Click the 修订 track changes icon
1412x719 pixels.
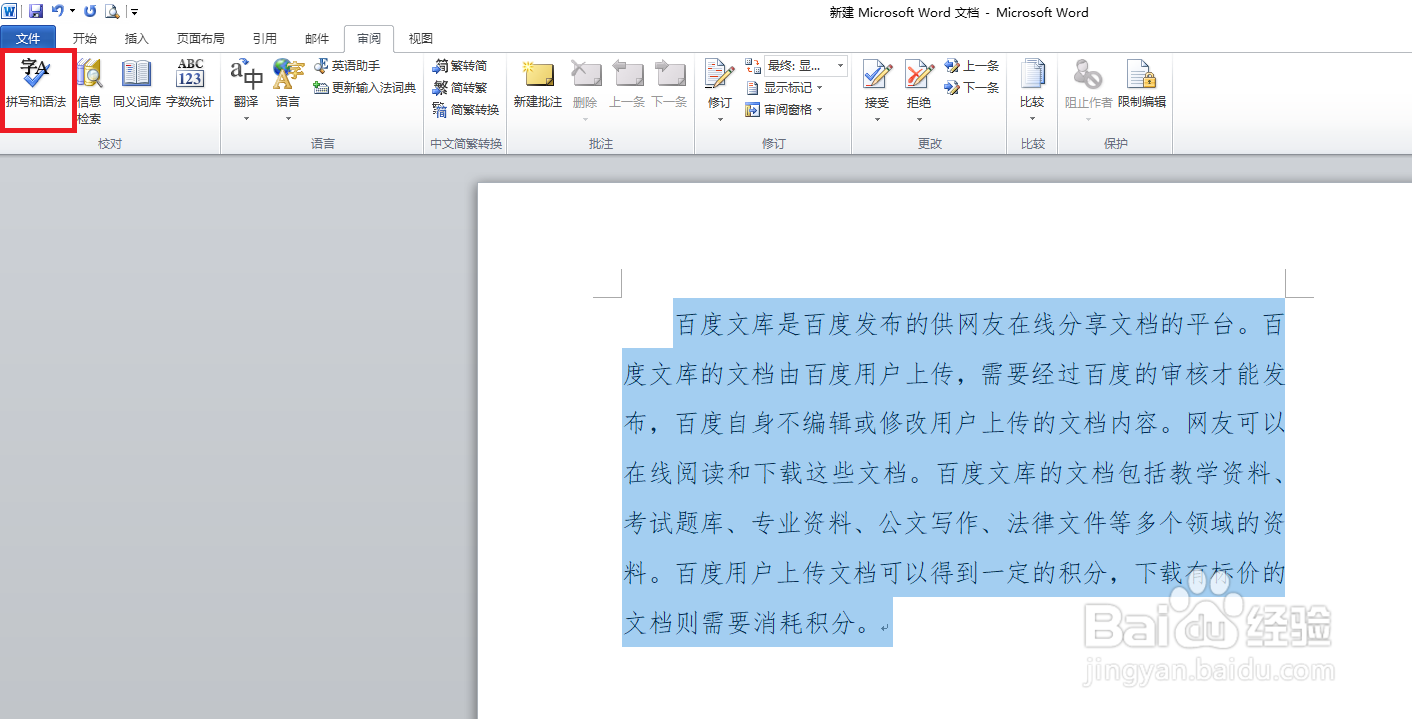coord(720,74)
